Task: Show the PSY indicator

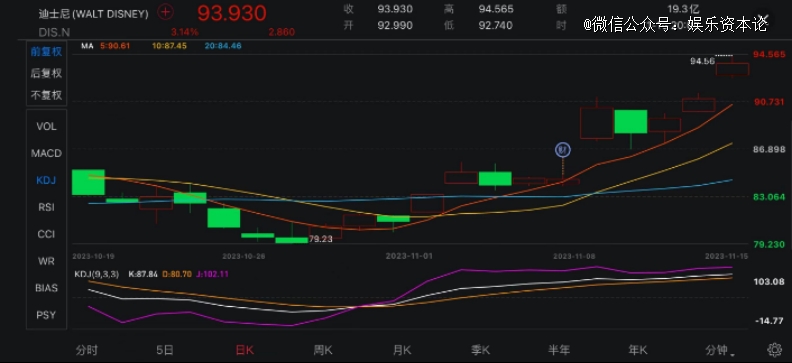Action: click(46, 315)
